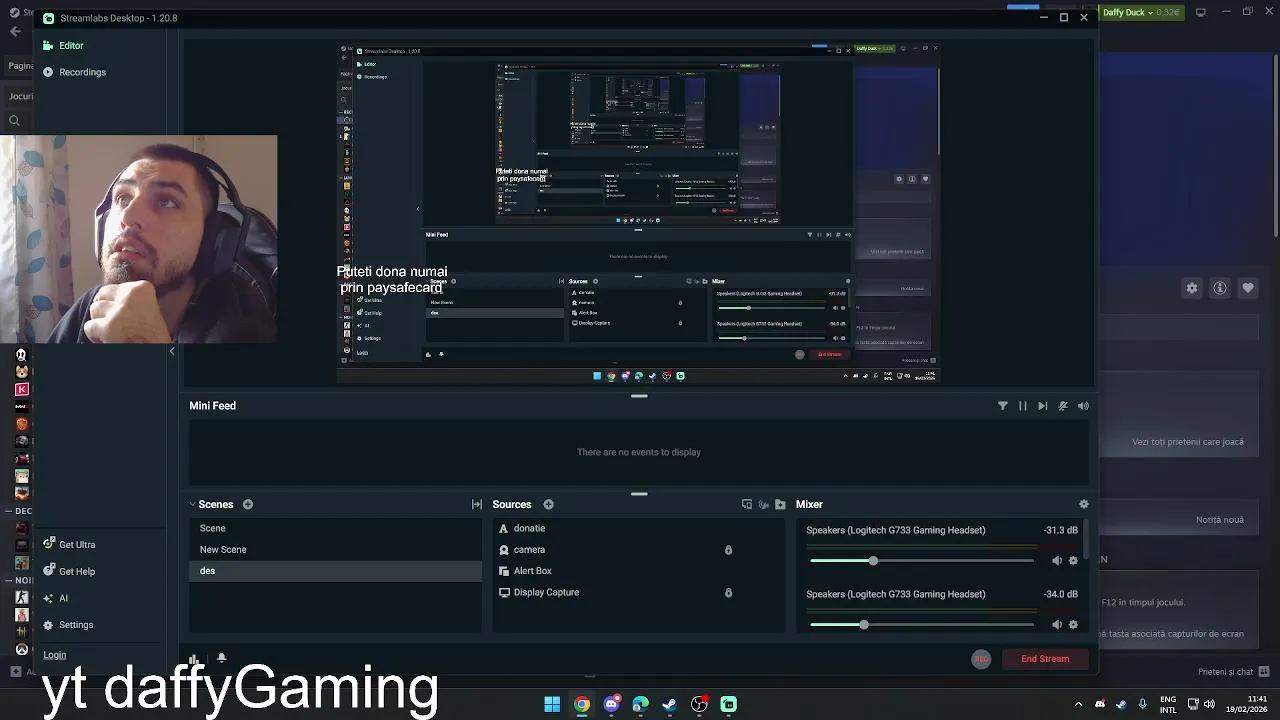
Task: Open Discord from the taskbar
Action: [611, 704]
